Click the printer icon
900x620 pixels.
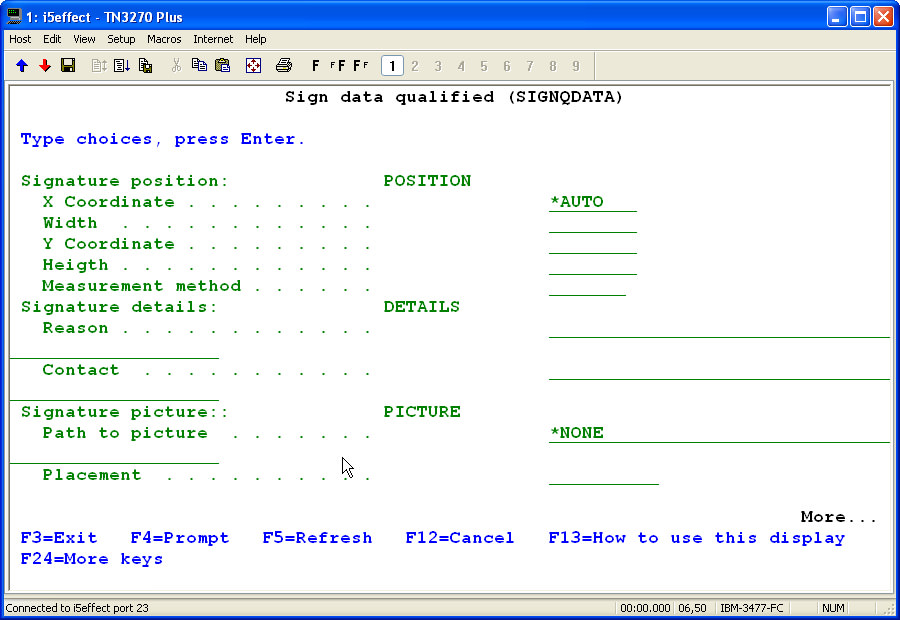click(x=283, y=66)
